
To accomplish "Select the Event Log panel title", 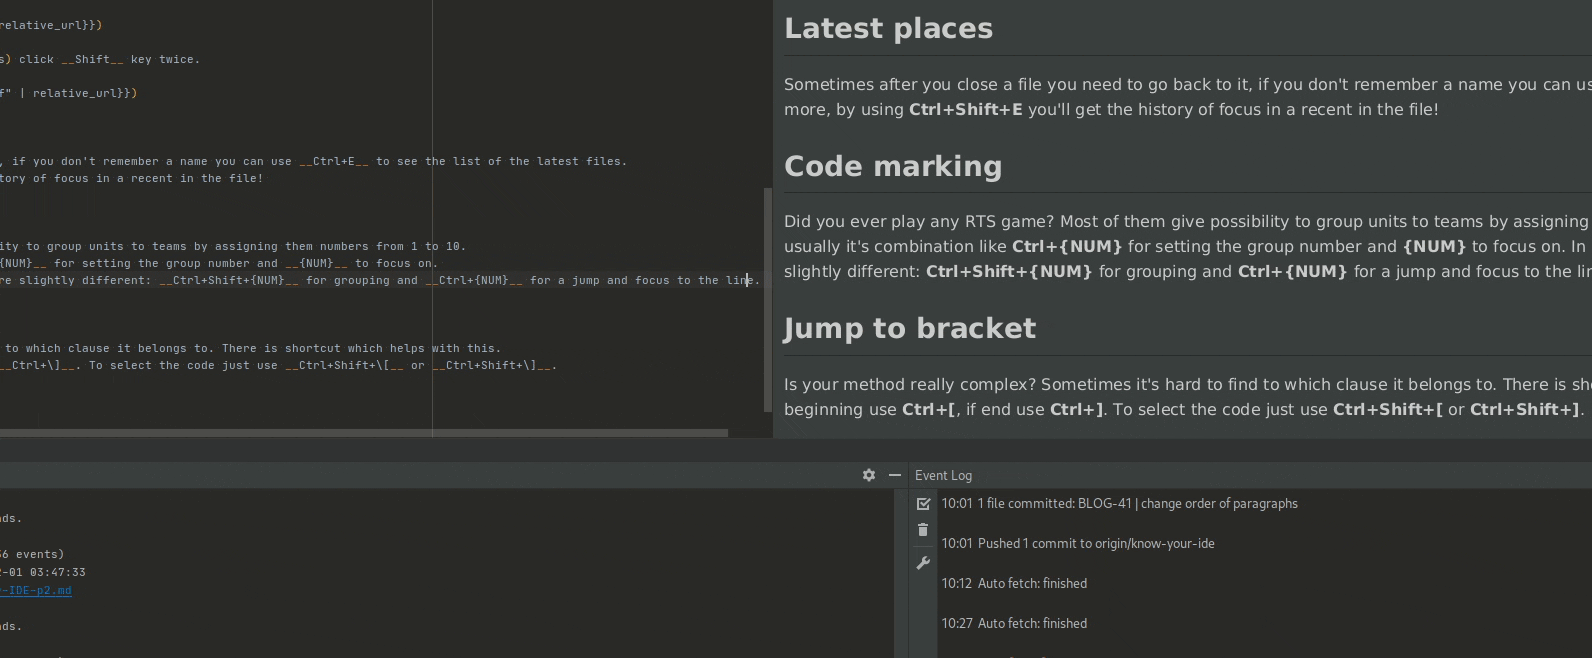I will 943,475.
